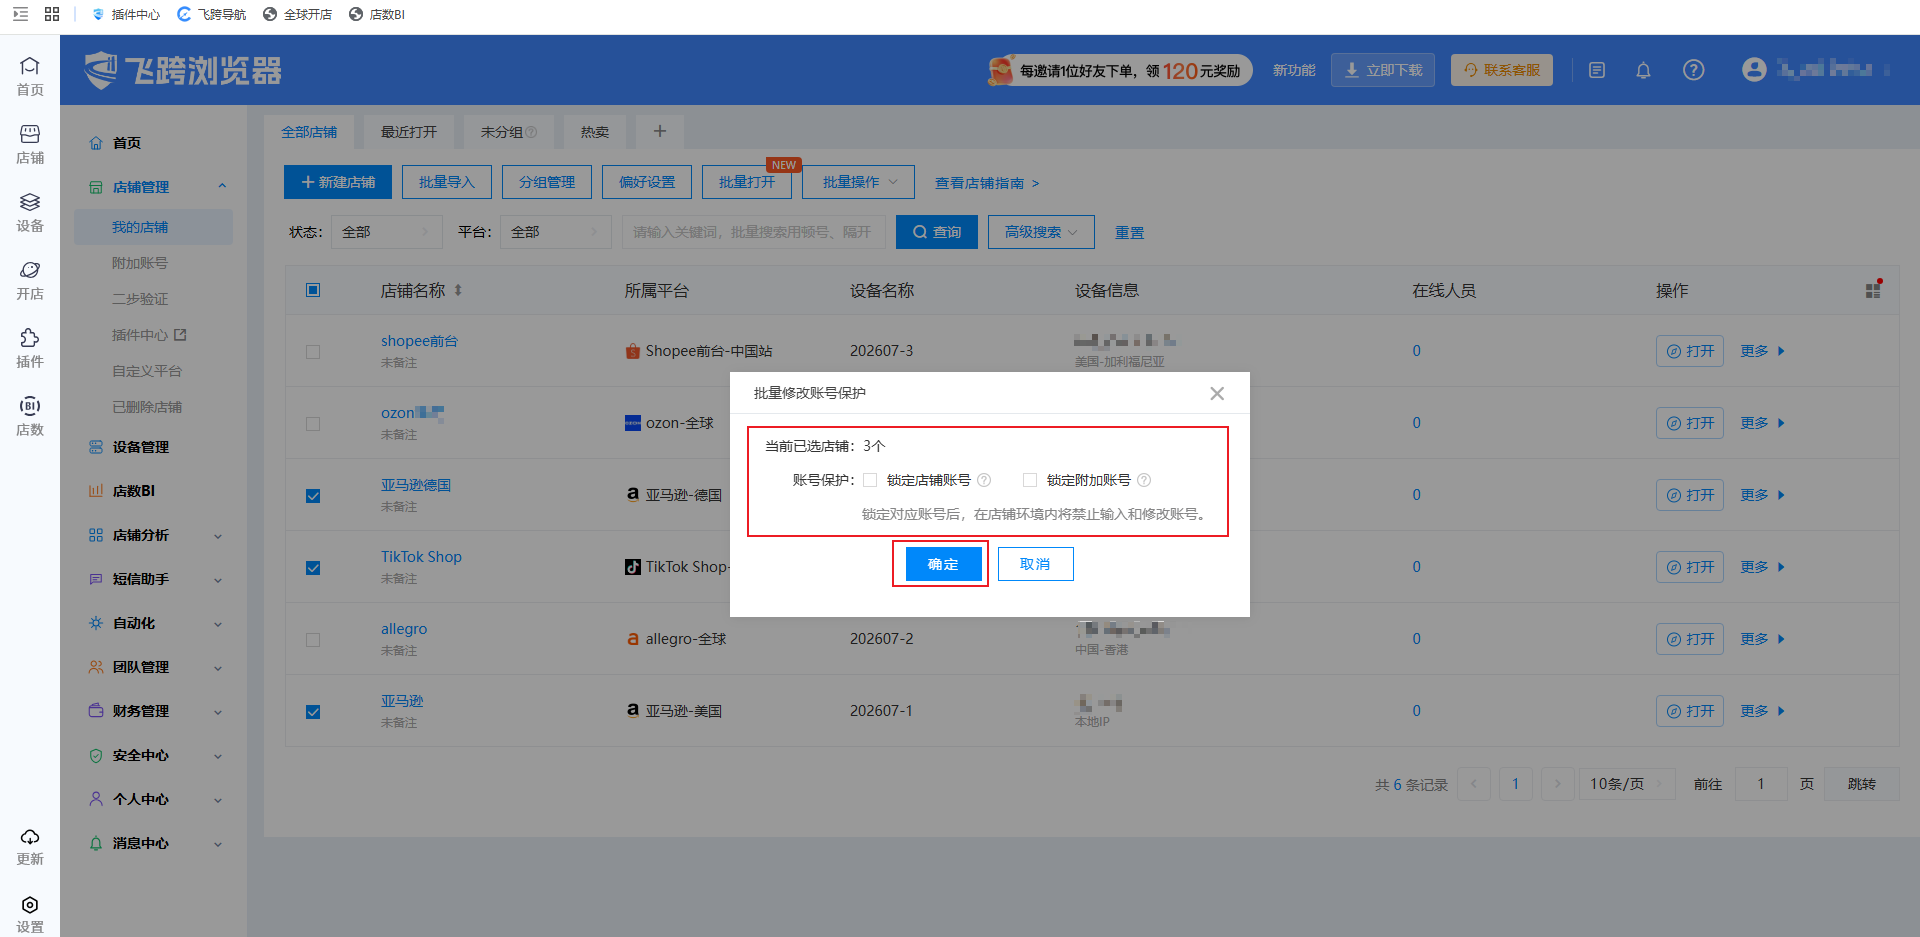
Task: Open the 10条/页 page size dropdown
Action: [x=1627, y=784]
